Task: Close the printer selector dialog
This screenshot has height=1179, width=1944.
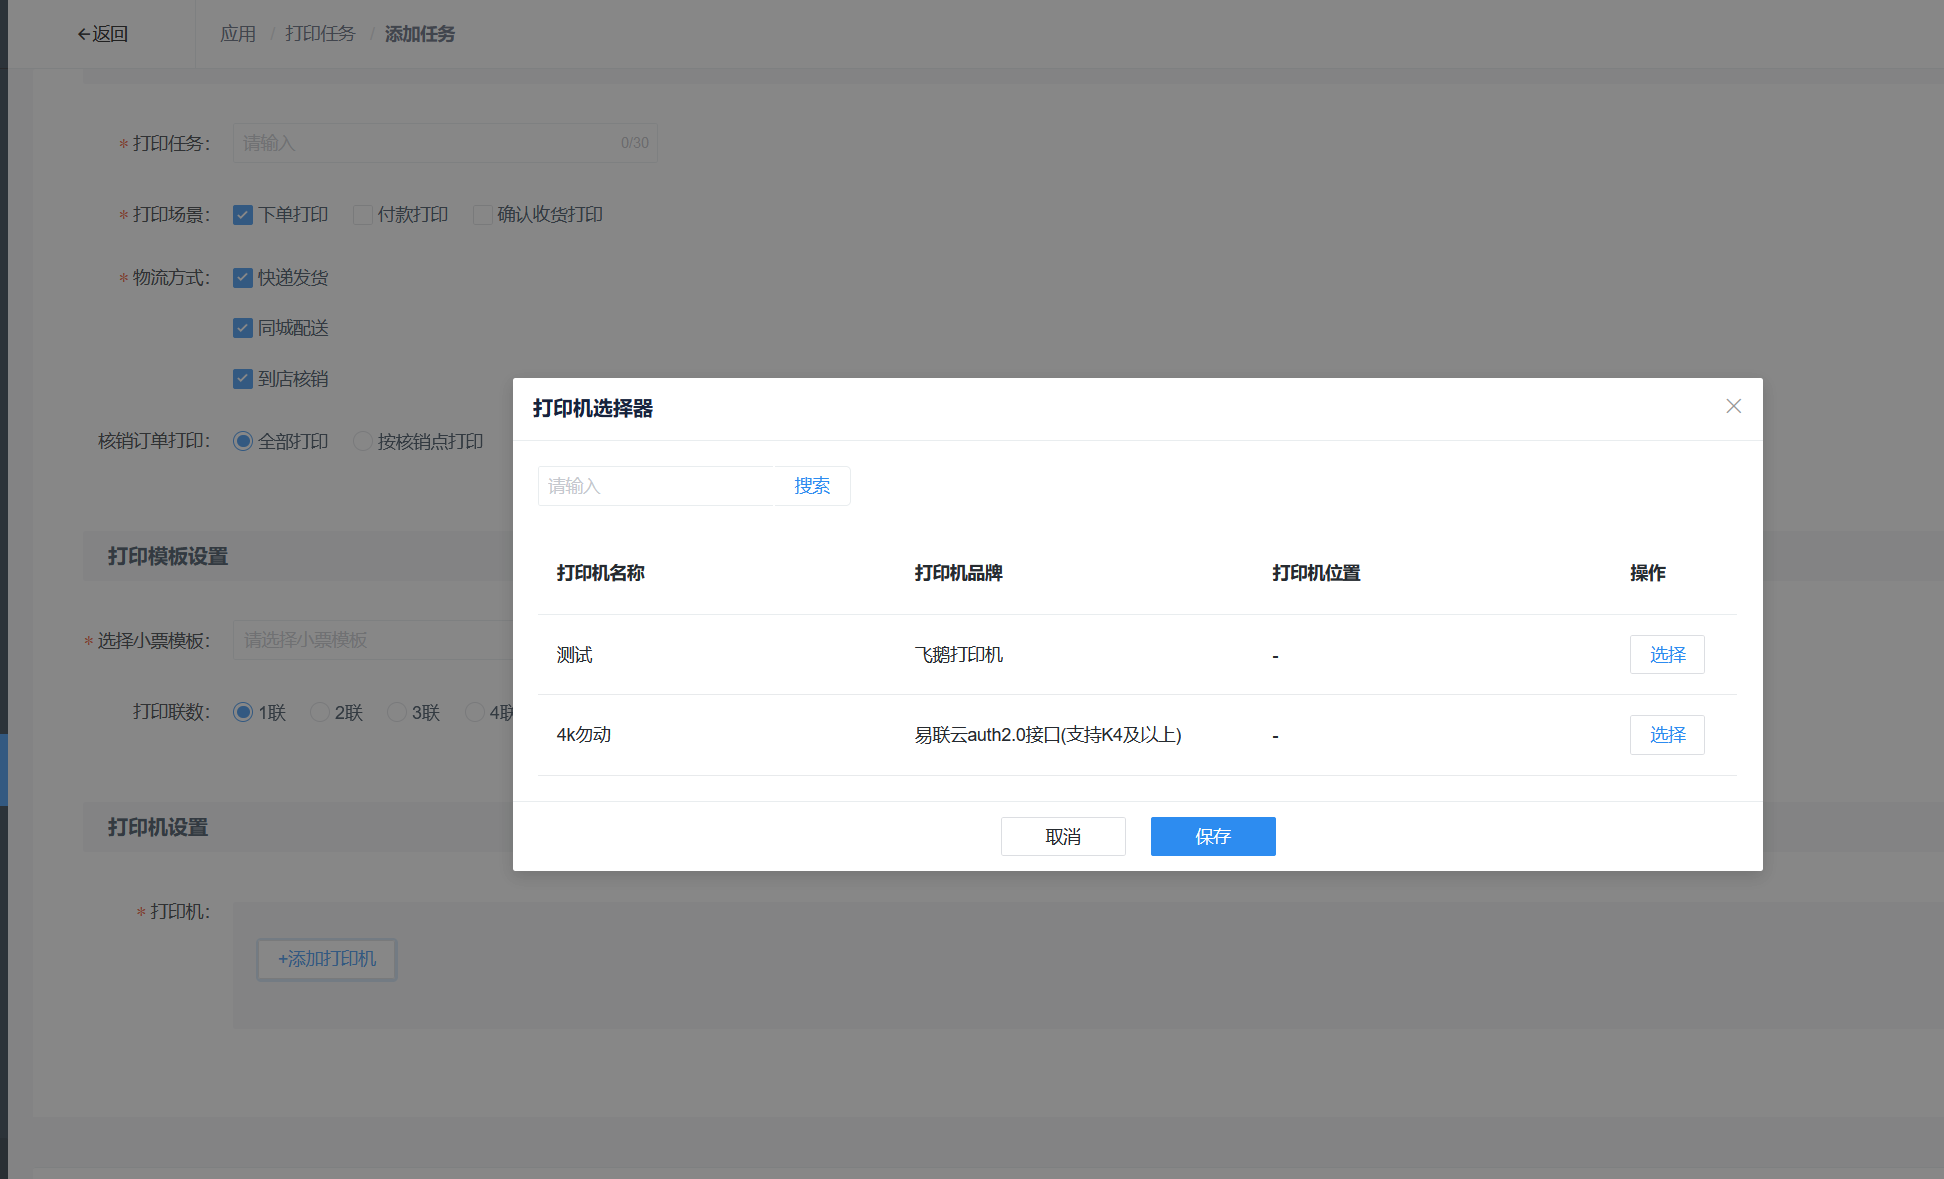Action: [1733, 406]
